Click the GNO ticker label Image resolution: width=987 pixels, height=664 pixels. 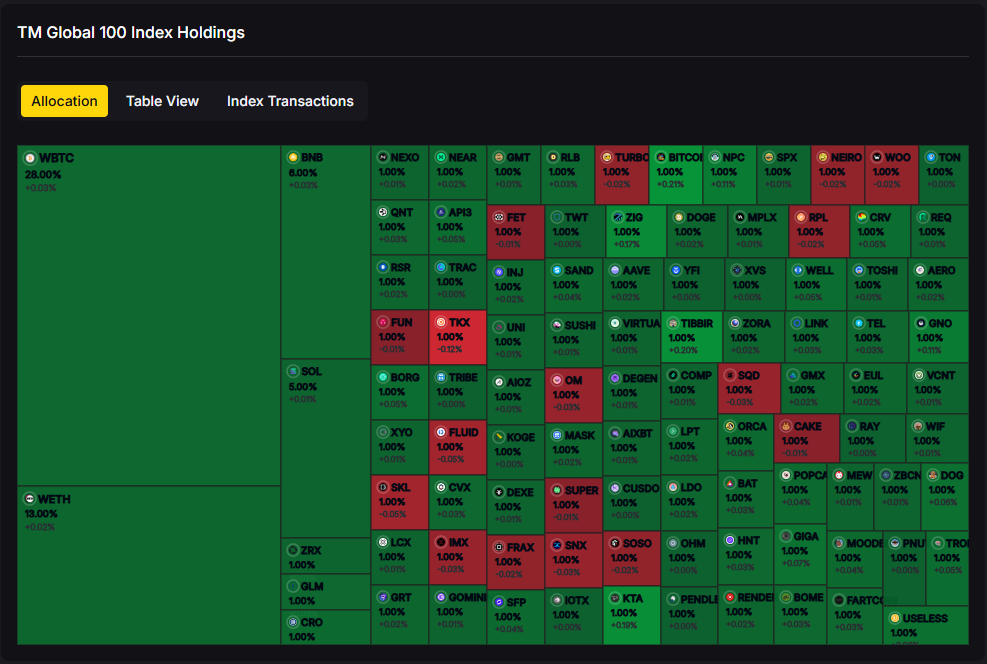click(940, 324)
